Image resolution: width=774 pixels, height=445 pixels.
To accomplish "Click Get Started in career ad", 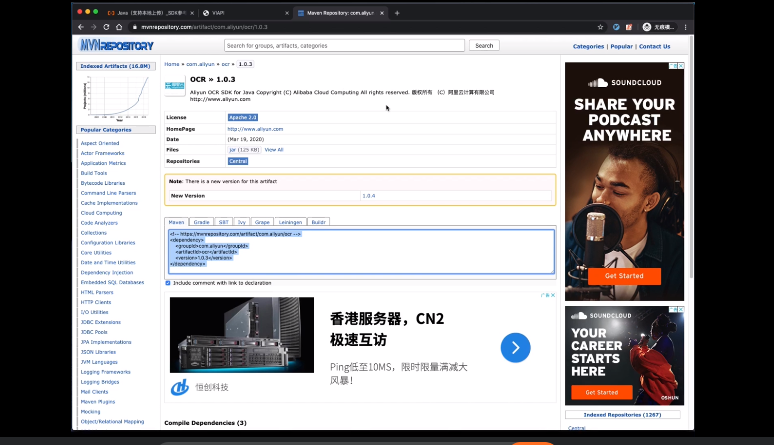I will click(x=602, y=392).
